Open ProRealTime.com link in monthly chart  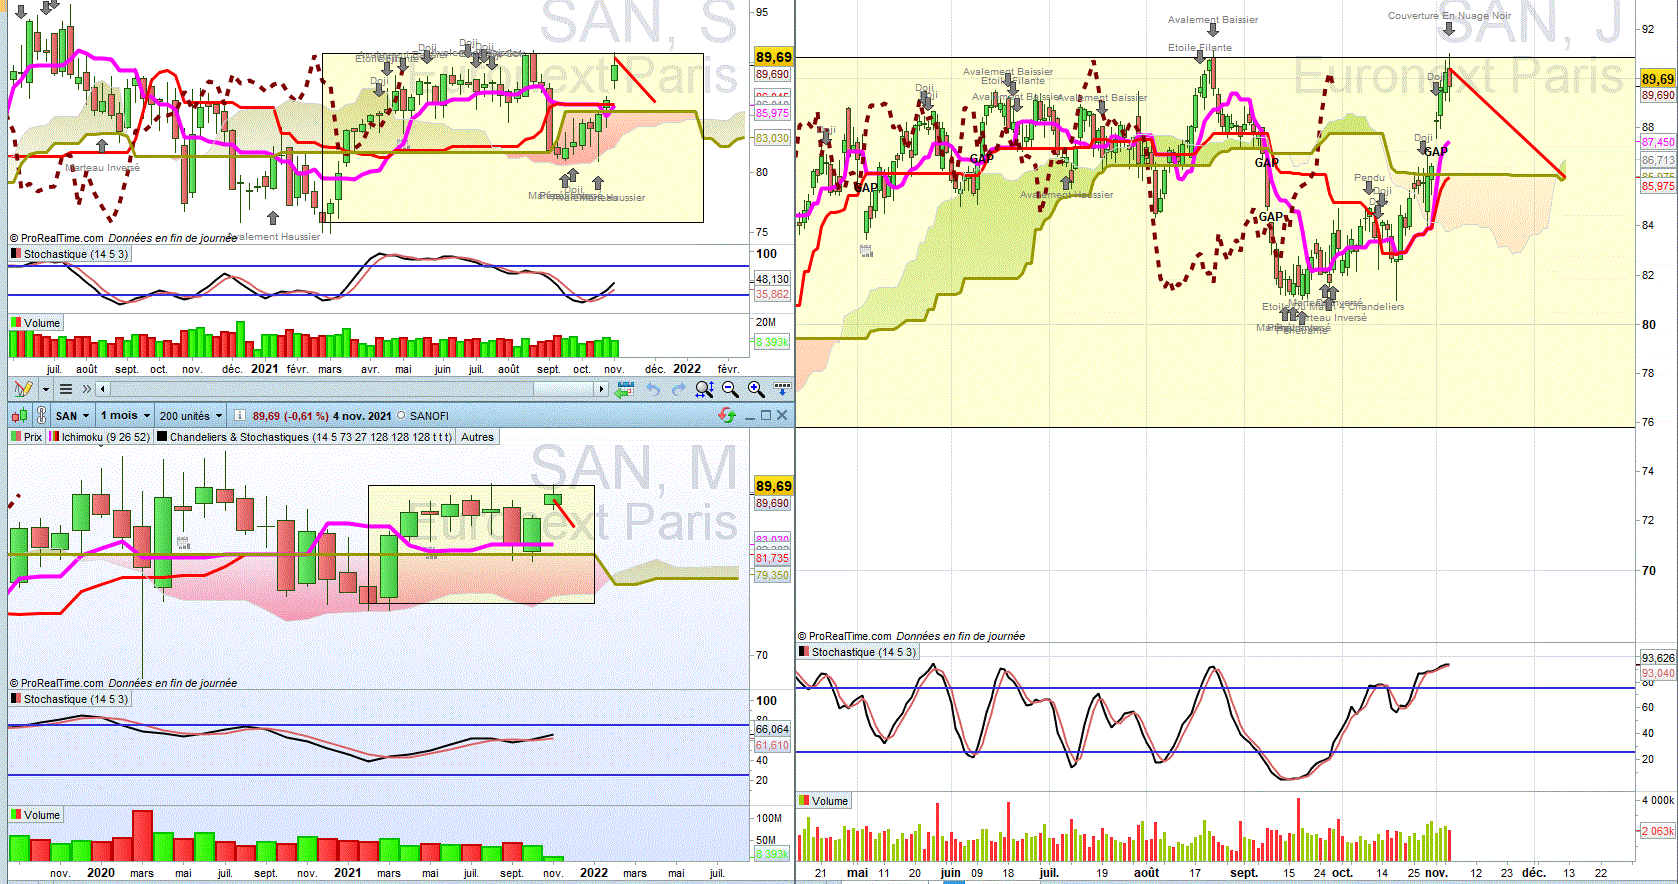pos(62,683)
